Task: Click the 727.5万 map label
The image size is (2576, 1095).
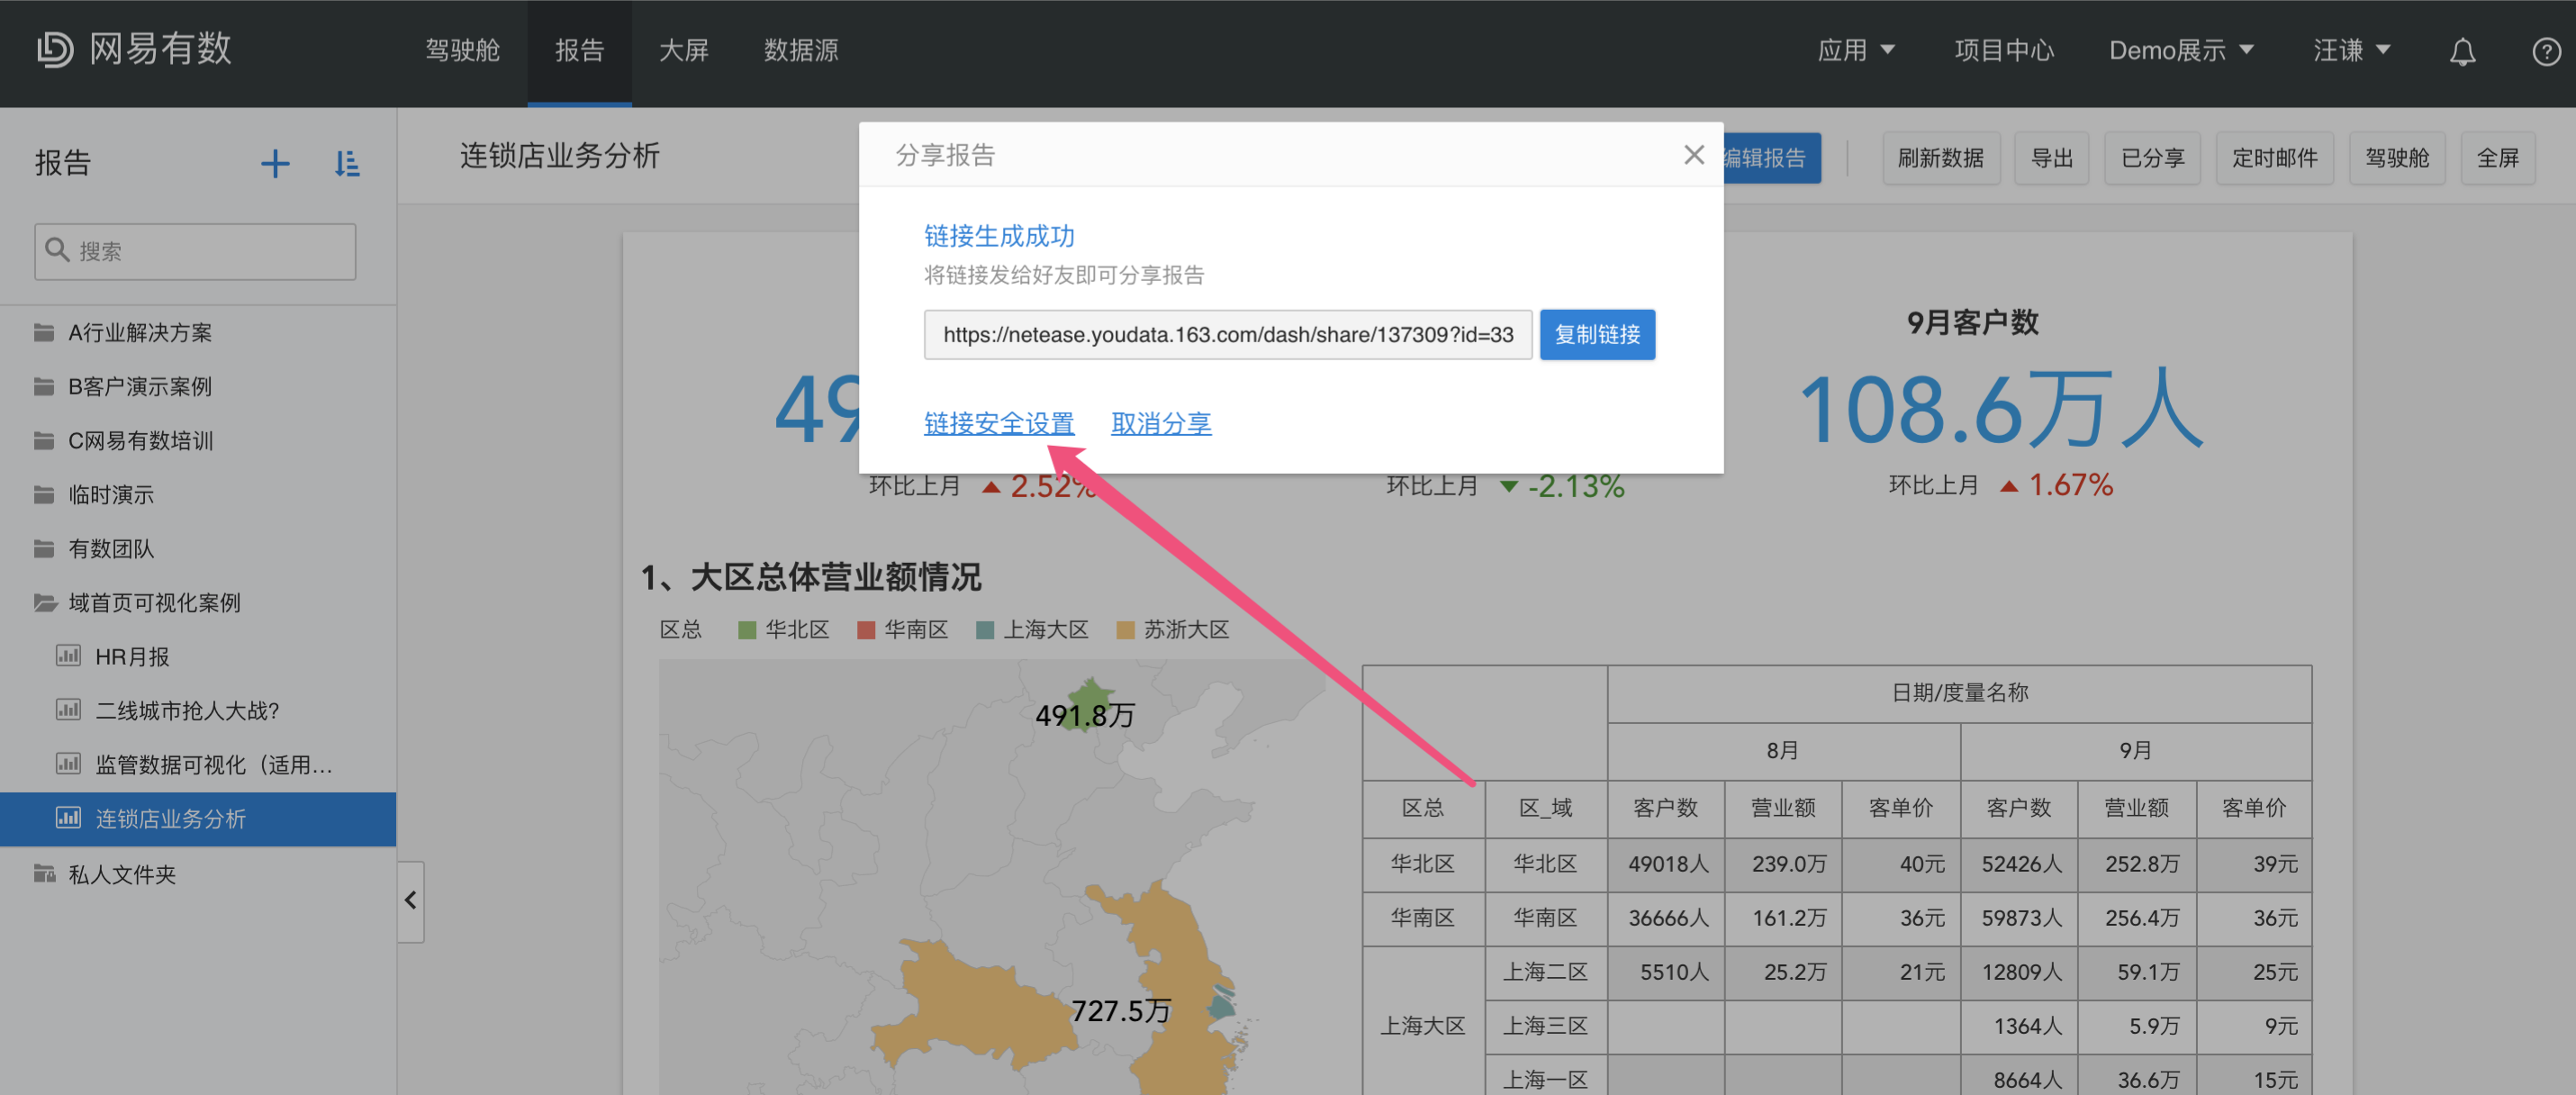Action: click(1121, 1011)
